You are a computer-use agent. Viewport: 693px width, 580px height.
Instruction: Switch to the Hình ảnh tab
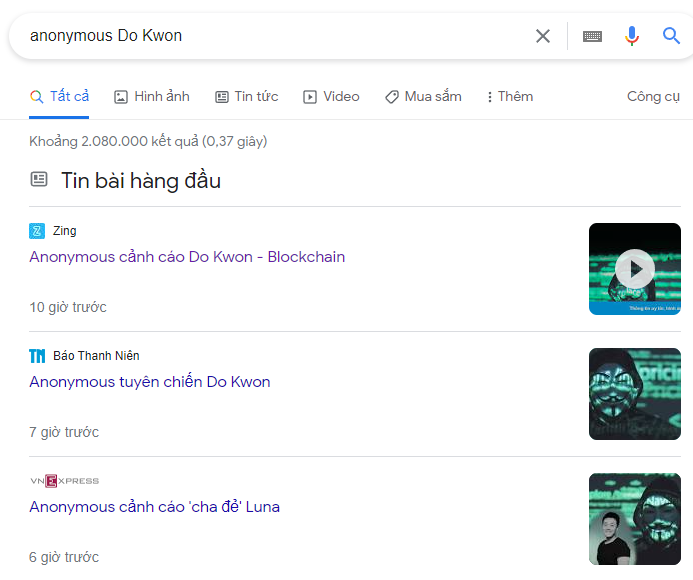[x=152, y=96]
